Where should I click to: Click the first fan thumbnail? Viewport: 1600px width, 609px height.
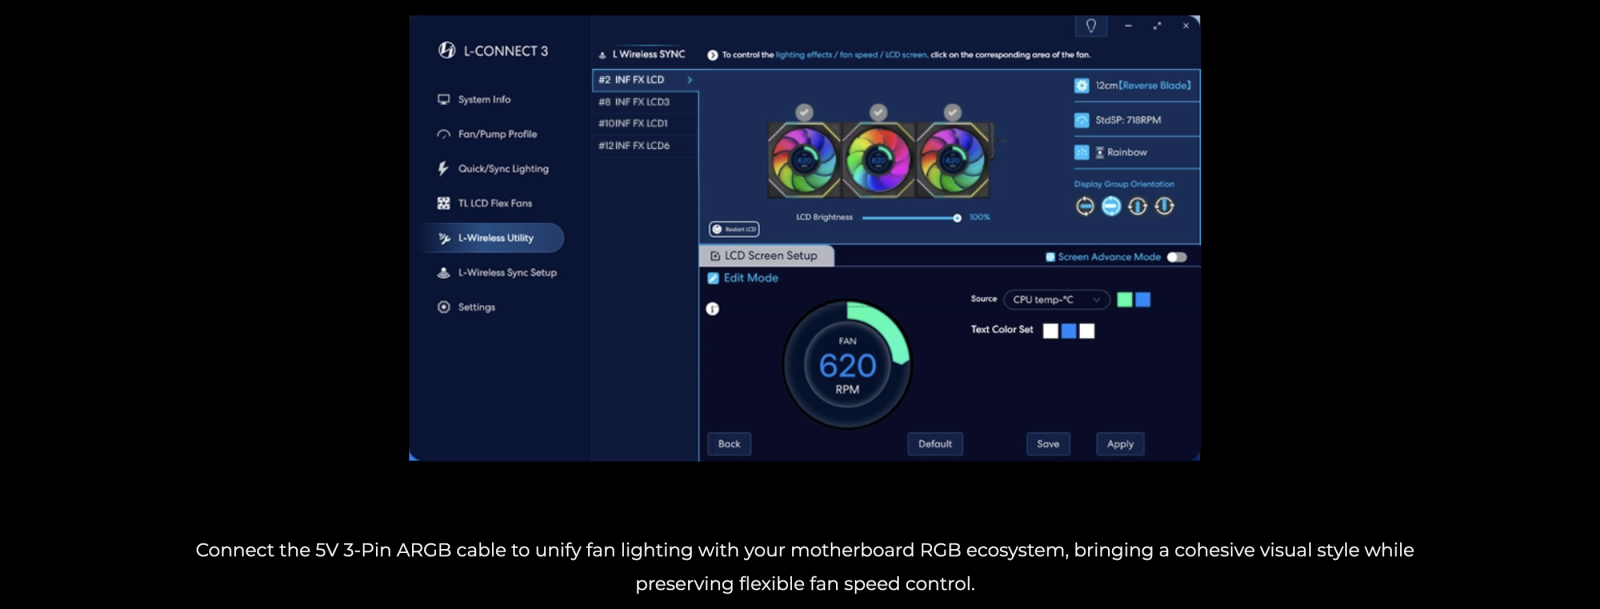click(x=804, y=160)
